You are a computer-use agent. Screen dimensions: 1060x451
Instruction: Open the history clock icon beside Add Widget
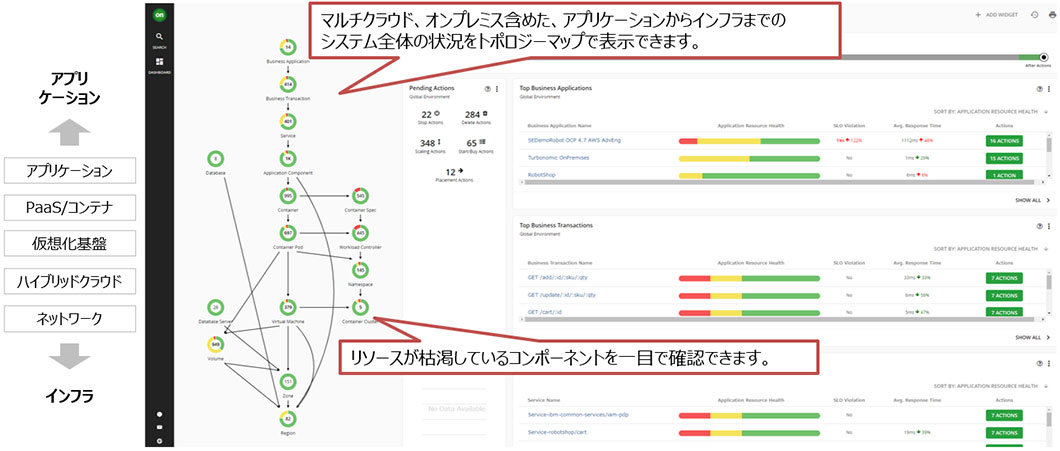[1034, 15]
